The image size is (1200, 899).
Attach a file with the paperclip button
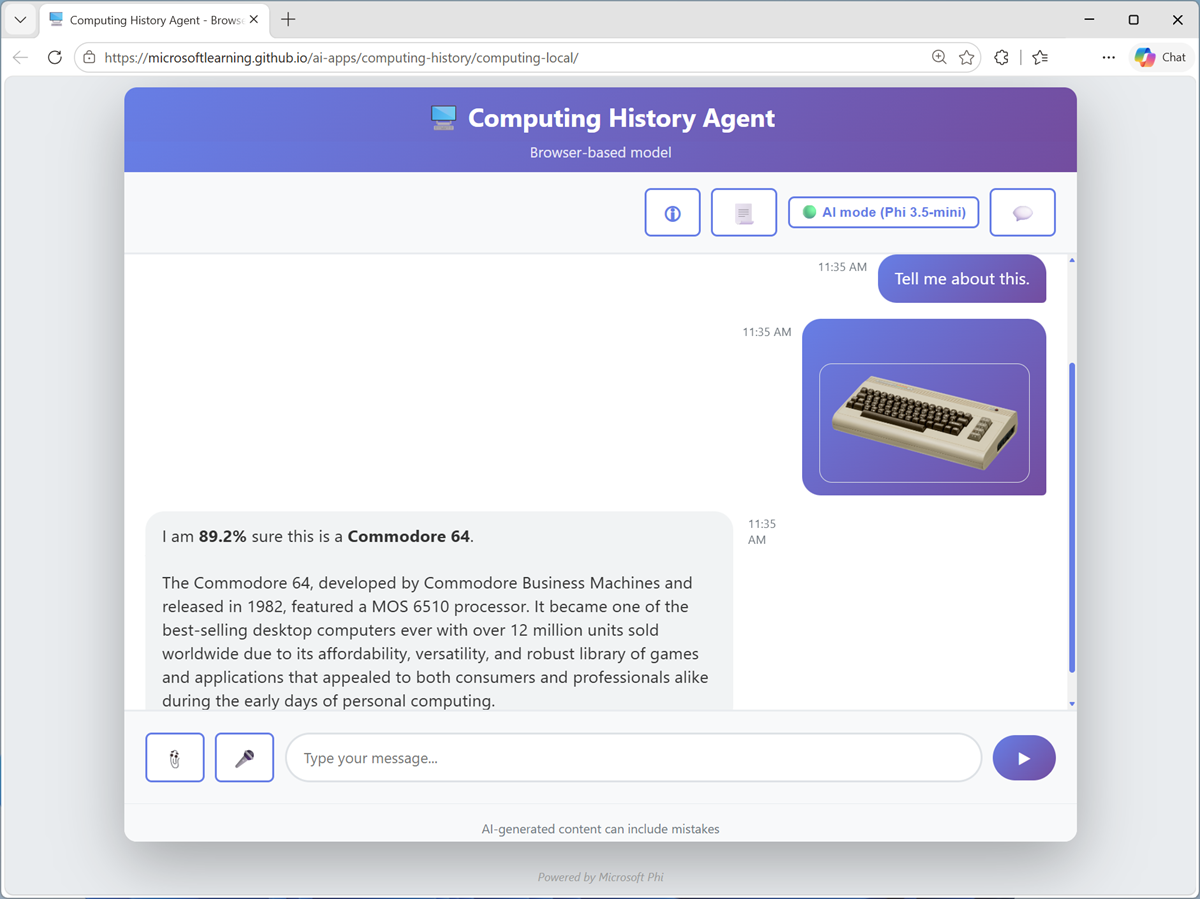tap(175, 758)
